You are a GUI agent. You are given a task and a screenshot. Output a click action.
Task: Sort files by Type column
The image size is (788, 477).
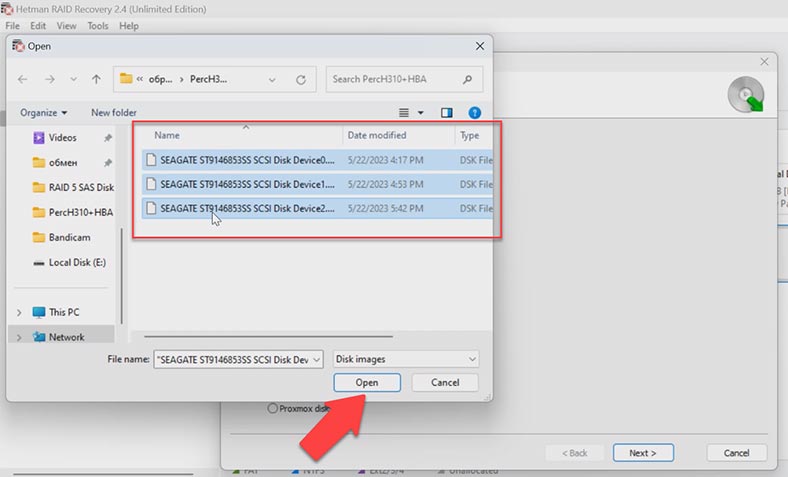tap(470, 135)
